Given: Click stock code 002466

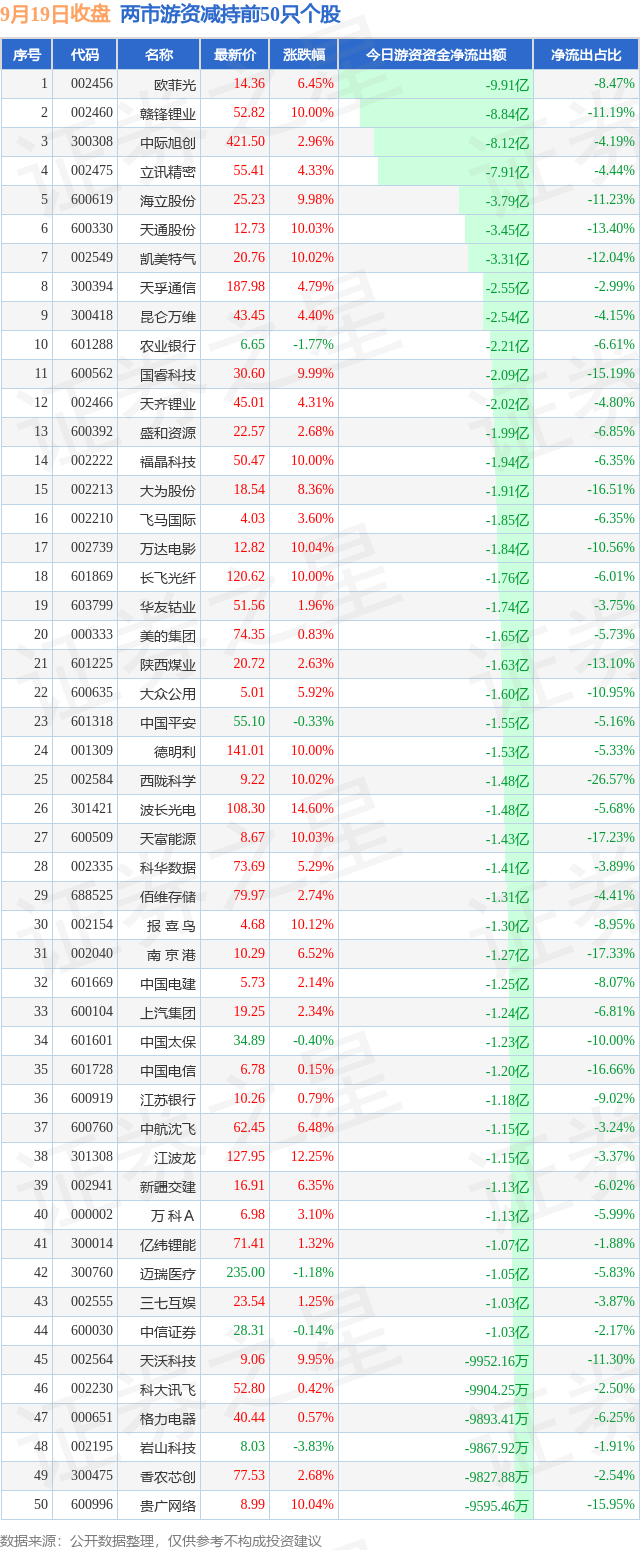Looking at the screenshot, I should [91, 403].
